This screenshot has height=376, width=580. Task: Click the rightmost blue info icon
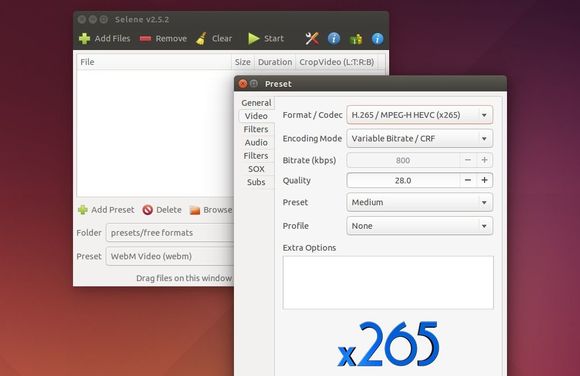[x=377, y=38]
